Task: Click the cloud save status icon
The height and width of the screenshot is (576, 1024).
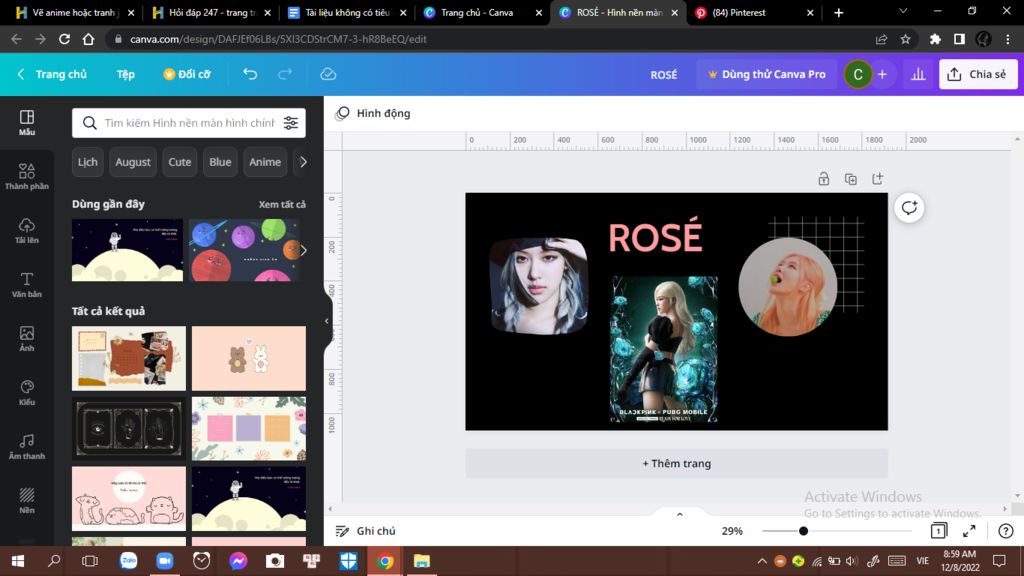Action: pos(328,74)
